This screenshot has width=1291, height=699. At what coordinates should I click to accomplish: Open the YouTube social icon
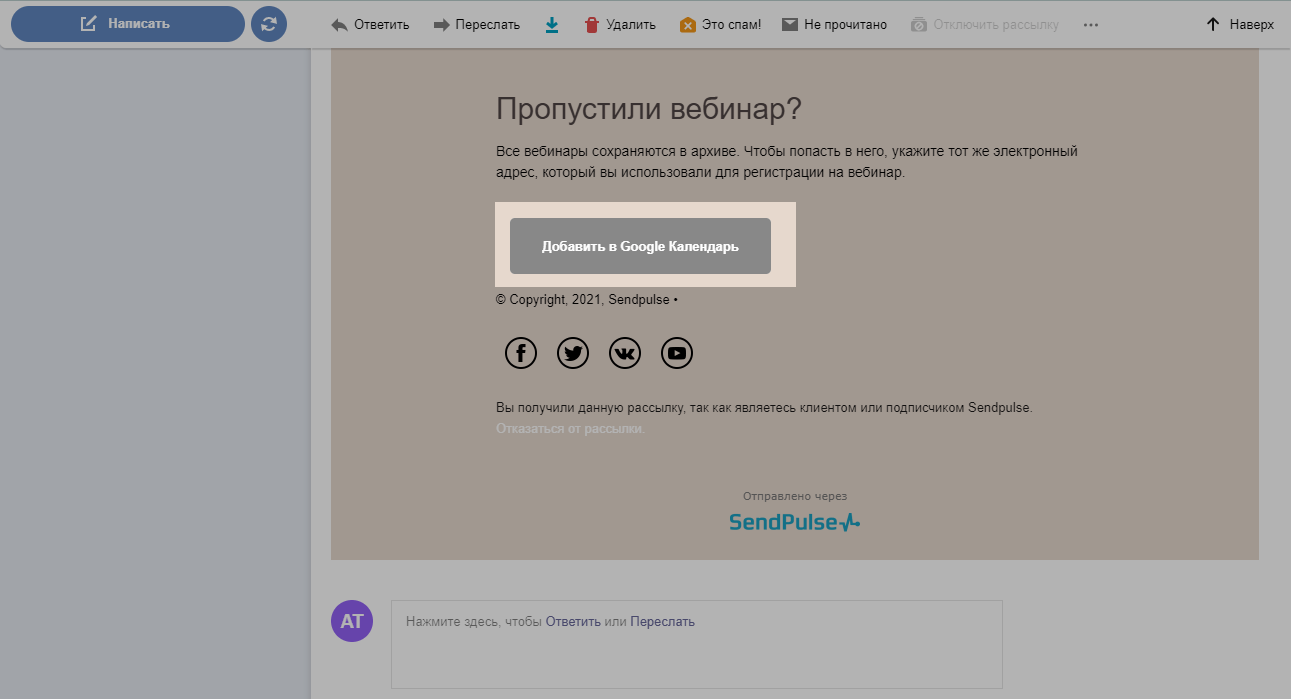tap(677, 353)
